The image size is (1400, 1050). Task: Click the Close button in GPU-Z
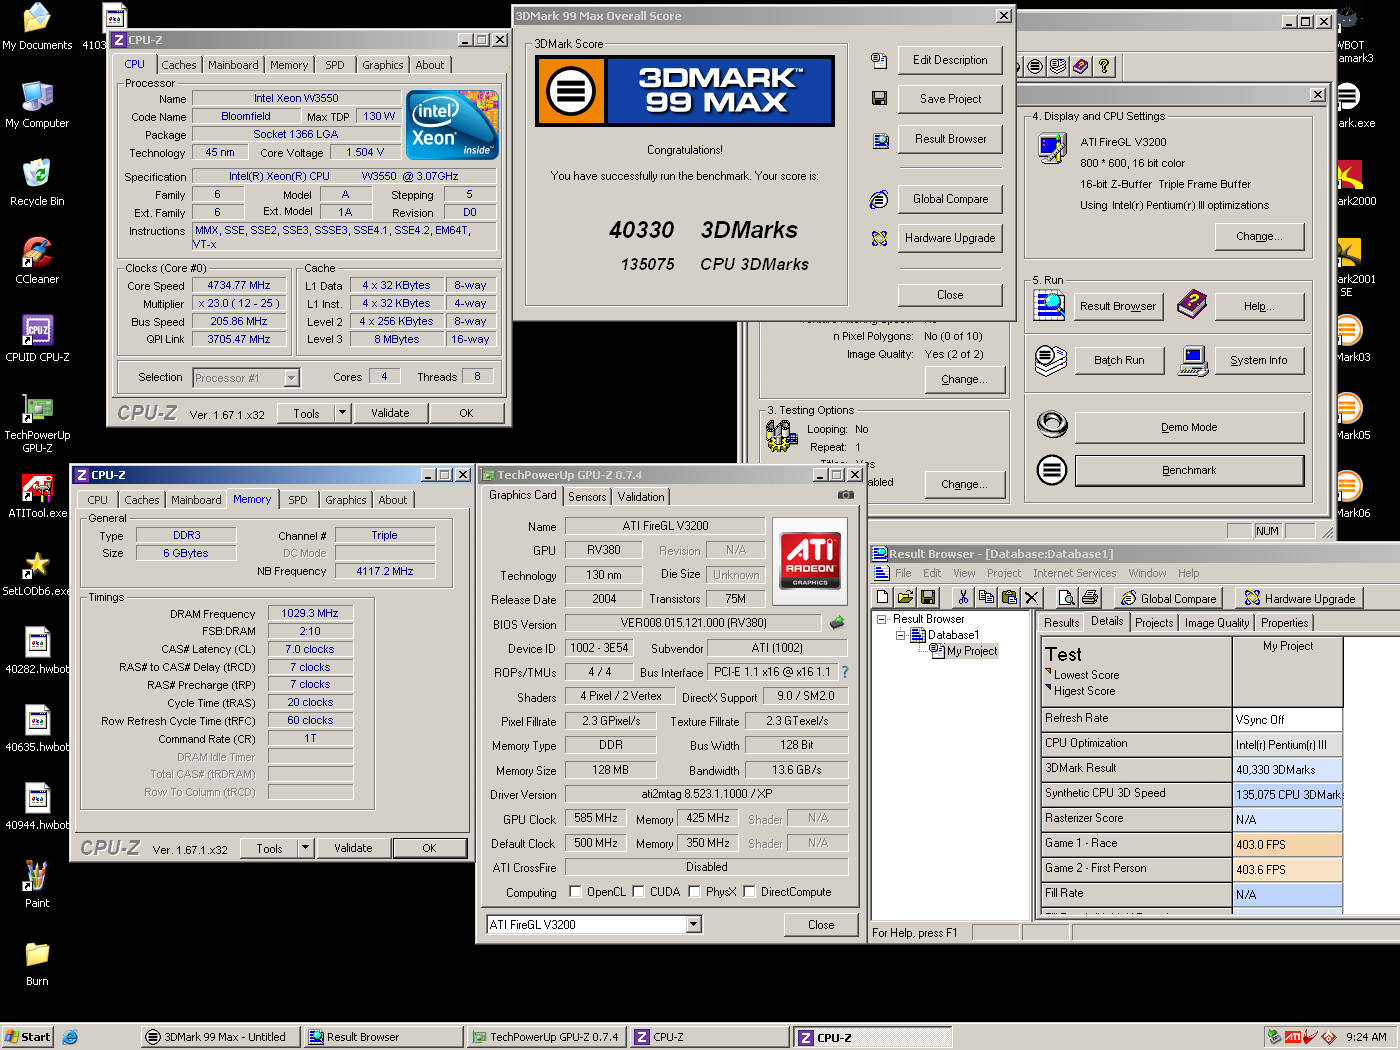[x=821, y=925]
